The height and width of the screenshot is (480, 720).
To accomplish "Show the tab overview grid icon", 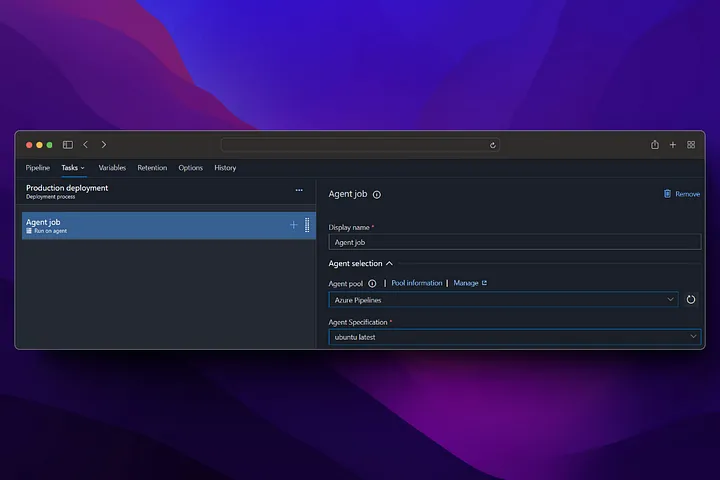I will tap(691, 145).
